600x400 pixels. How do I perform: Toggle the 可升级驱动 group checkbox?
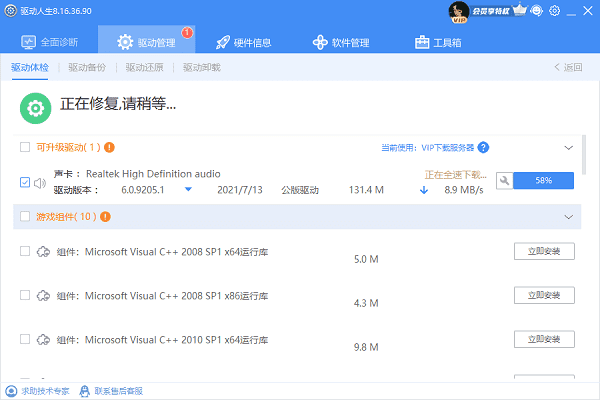pyautogui.click(x=25, y=147)
